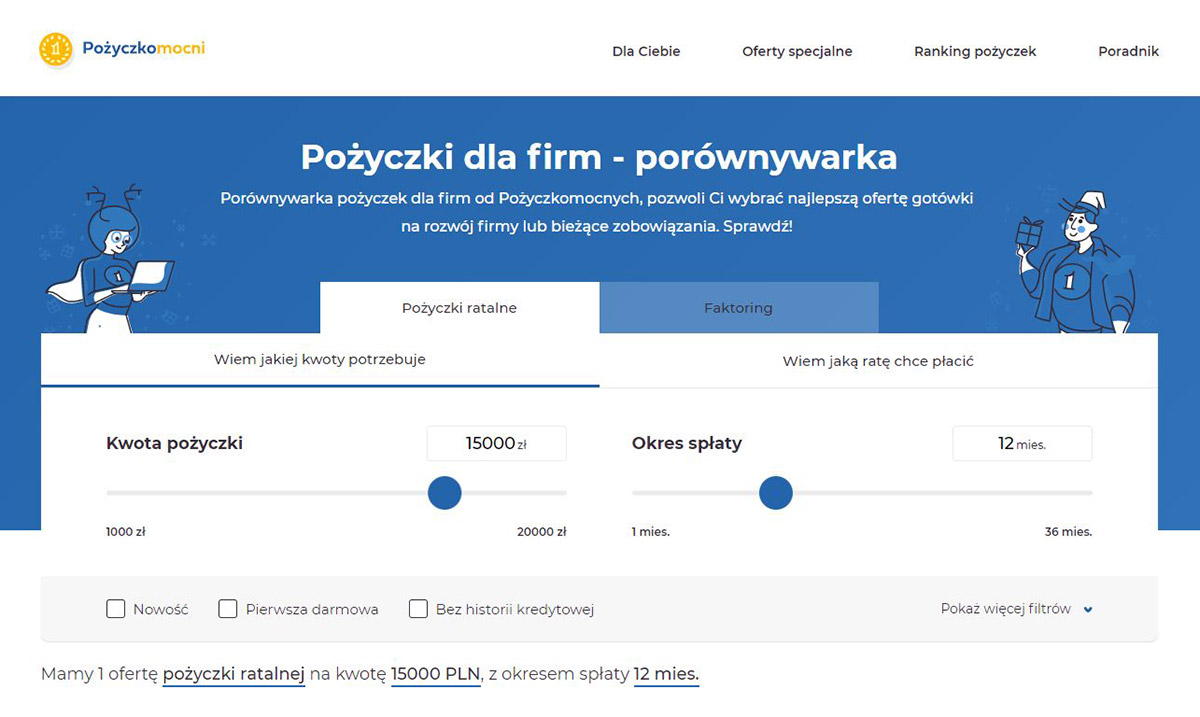Click the Pożyczkomocni coin logo icon
The height and width of the screenshot is (717, 1200).
pos(56,49)
